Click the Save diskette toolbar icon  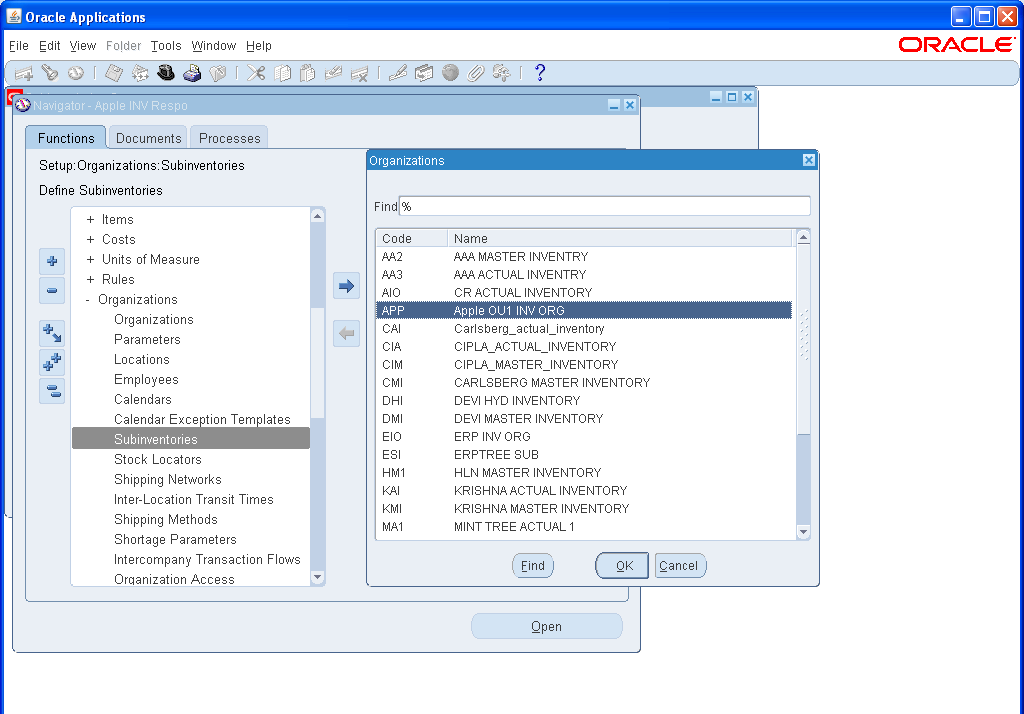click(114, 73)
